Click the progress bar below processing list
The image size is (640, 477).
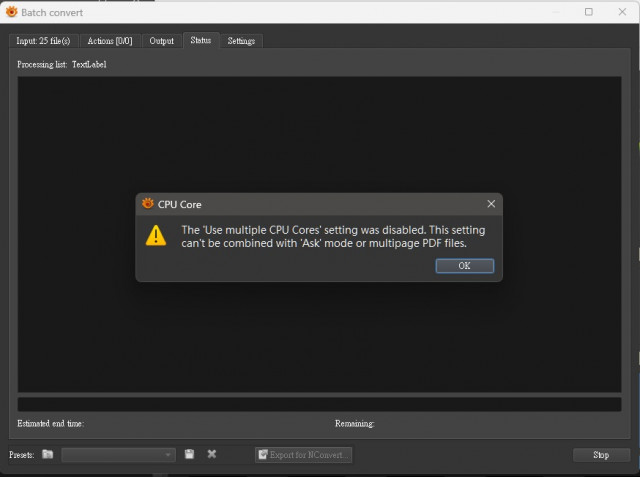(319, 404)
